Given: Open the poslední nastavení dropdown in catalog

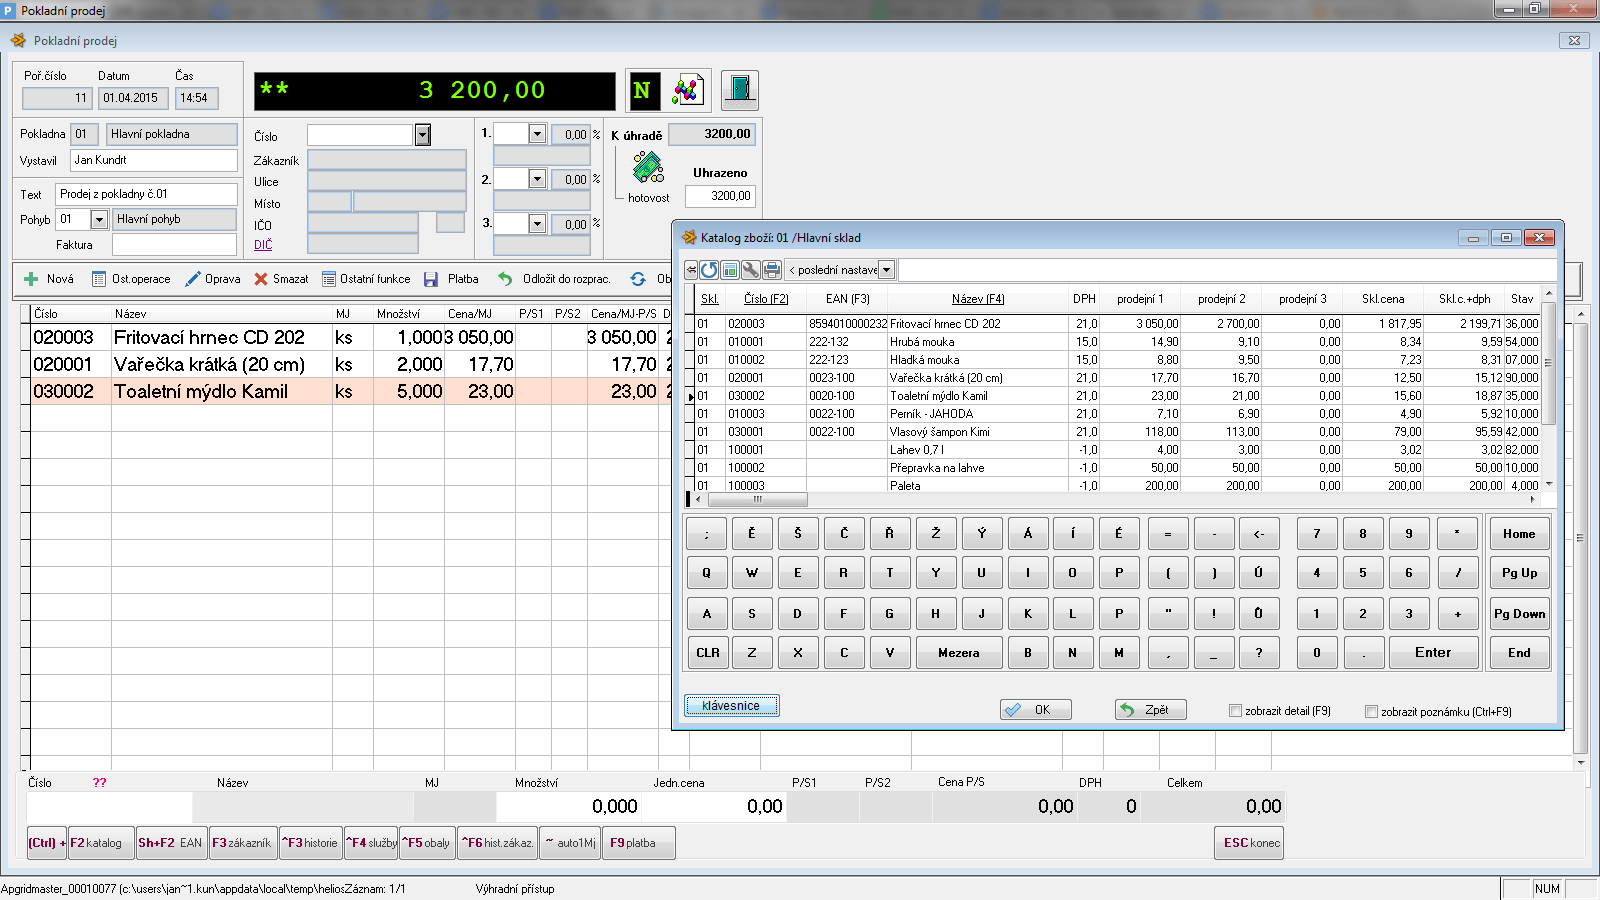Looking at the screenshot, I should 886,270.
